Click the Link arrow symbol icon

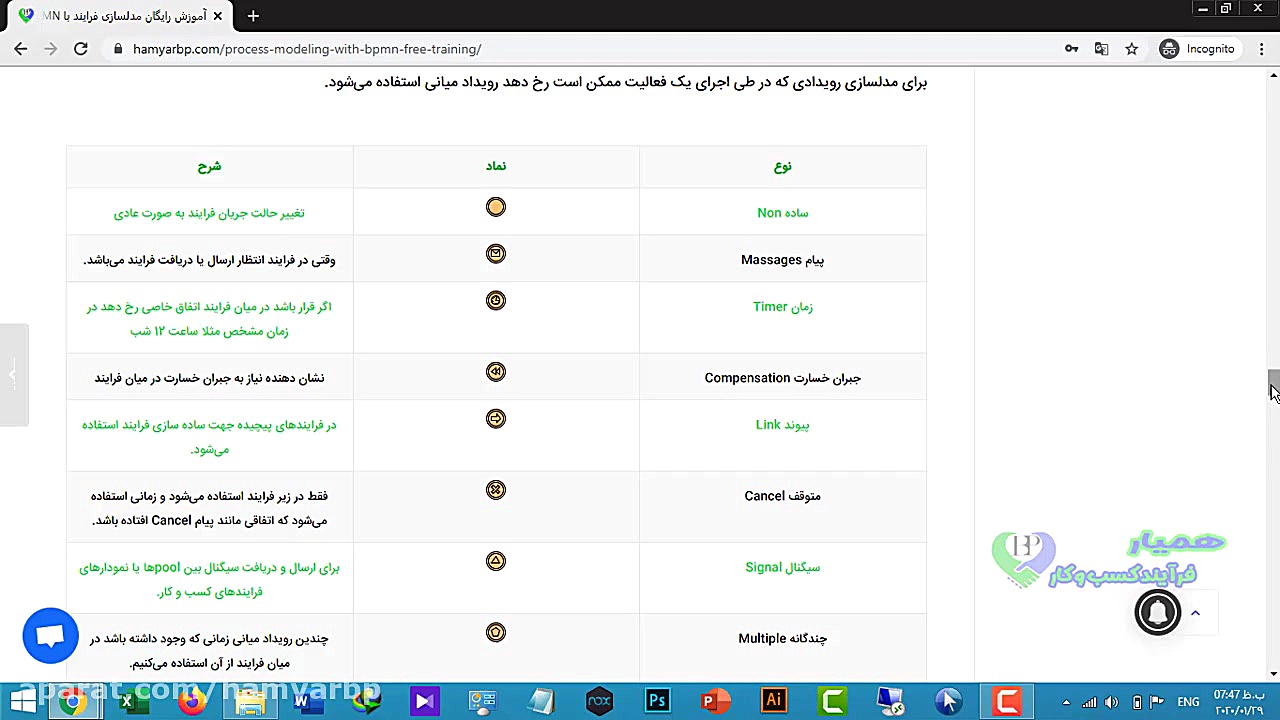point(496,419)
